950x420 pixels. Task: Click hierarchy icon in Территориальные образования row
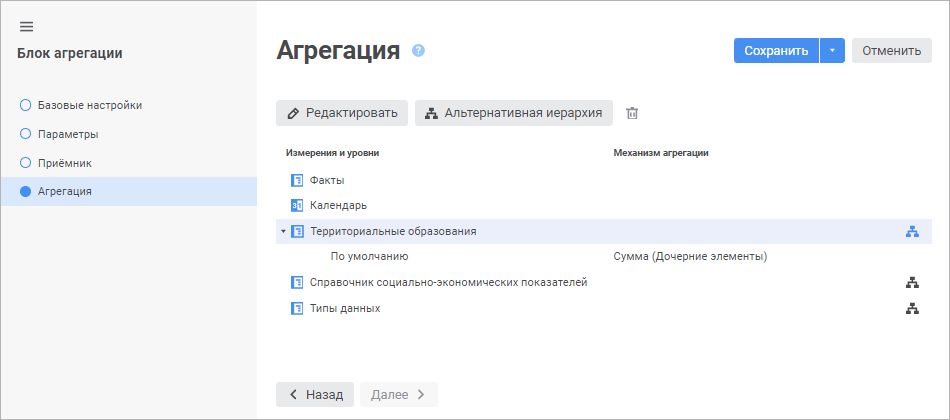point(912,231)
